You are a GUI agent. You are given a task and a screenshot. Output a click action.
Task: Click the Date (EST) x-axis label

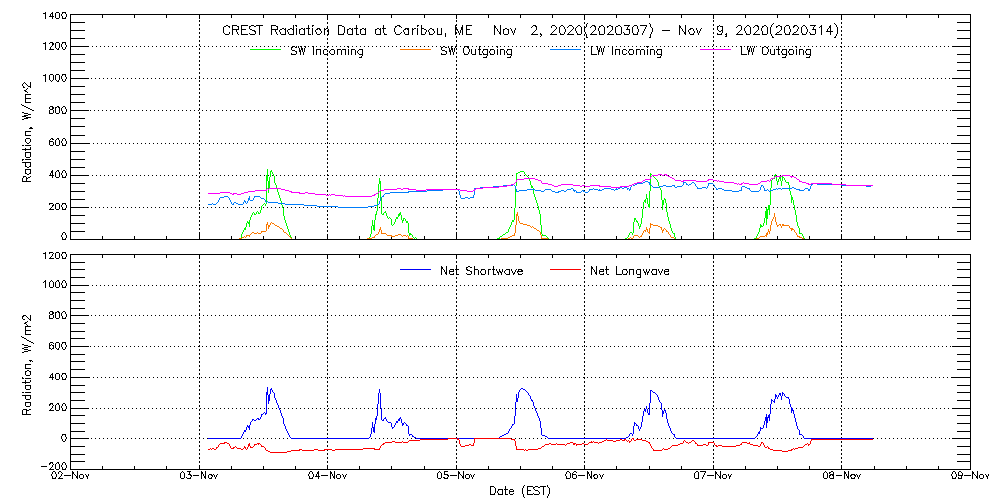point(519,491)
